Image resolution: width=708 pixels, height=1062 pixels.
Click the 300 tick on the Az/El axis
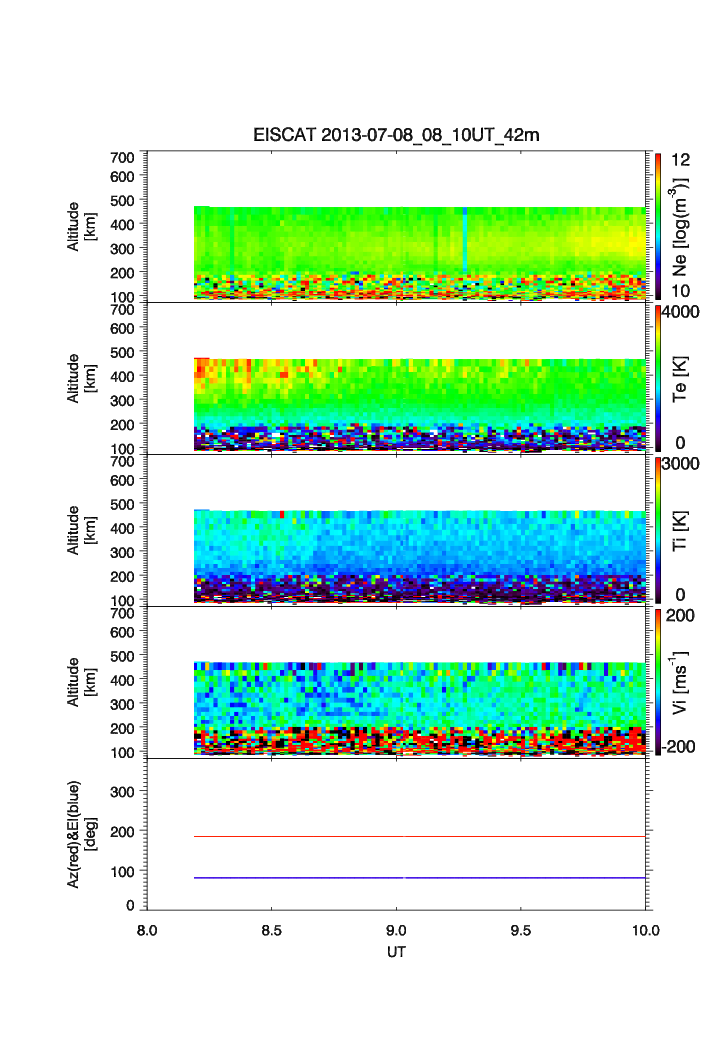pos(123,791)
